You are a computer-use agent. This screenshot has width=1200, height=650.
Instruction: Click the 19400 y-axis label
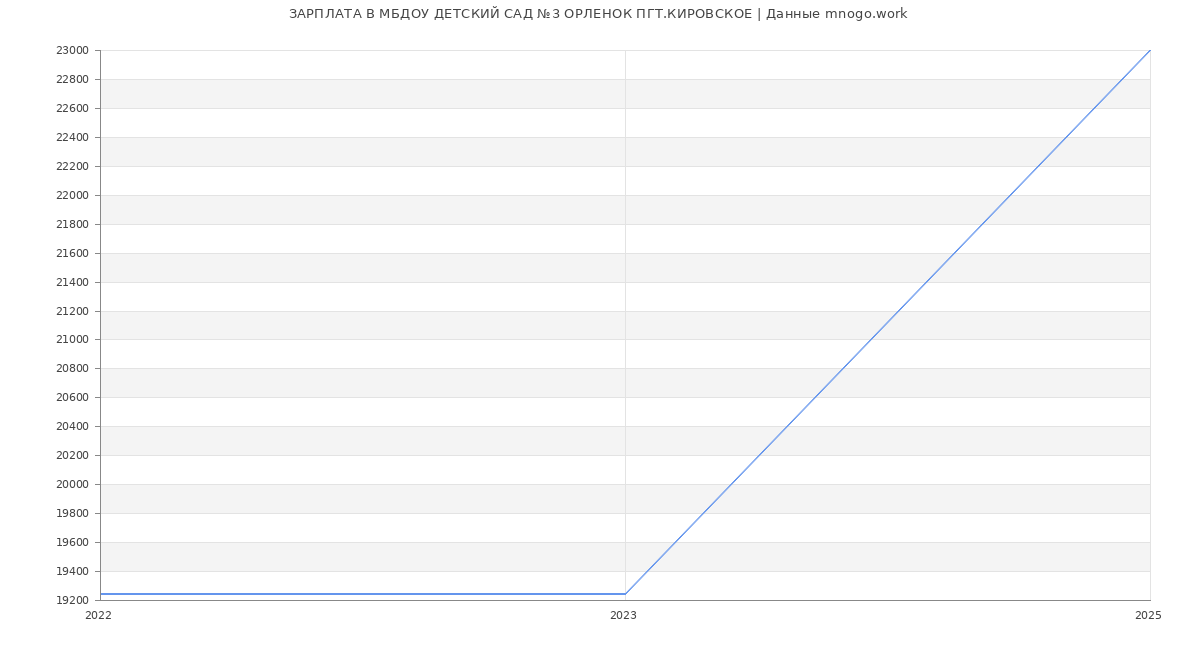72,572
